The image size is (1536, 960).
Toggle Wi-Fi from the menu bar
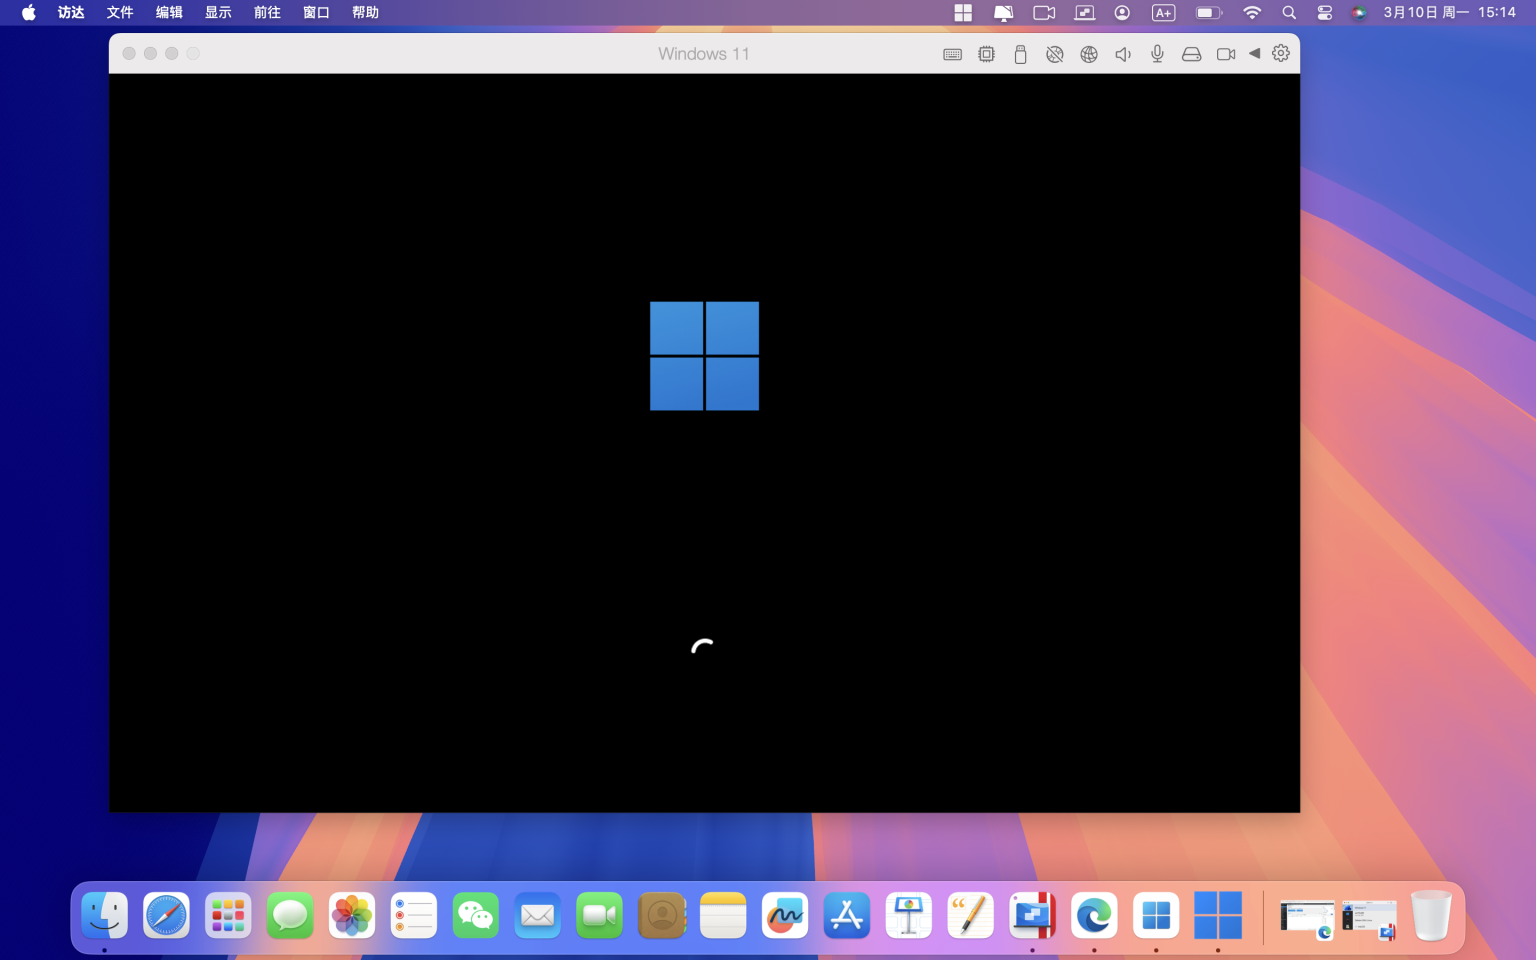[x=1251, y=12]
